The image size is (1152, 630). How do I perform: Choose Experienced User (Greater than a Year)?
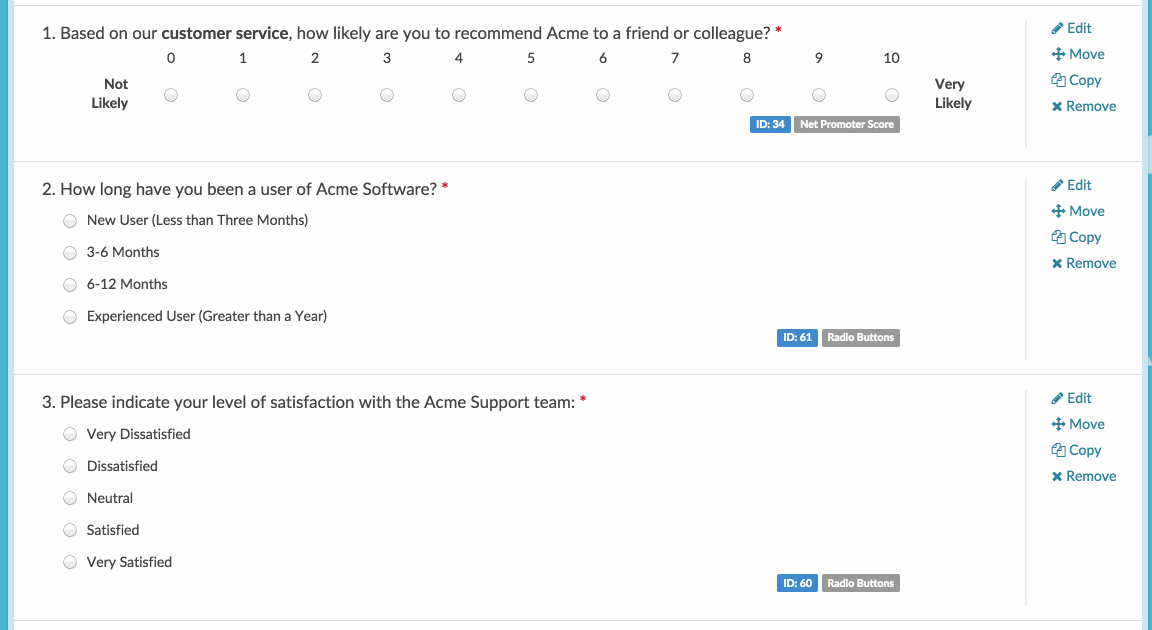tap(70, 317)
